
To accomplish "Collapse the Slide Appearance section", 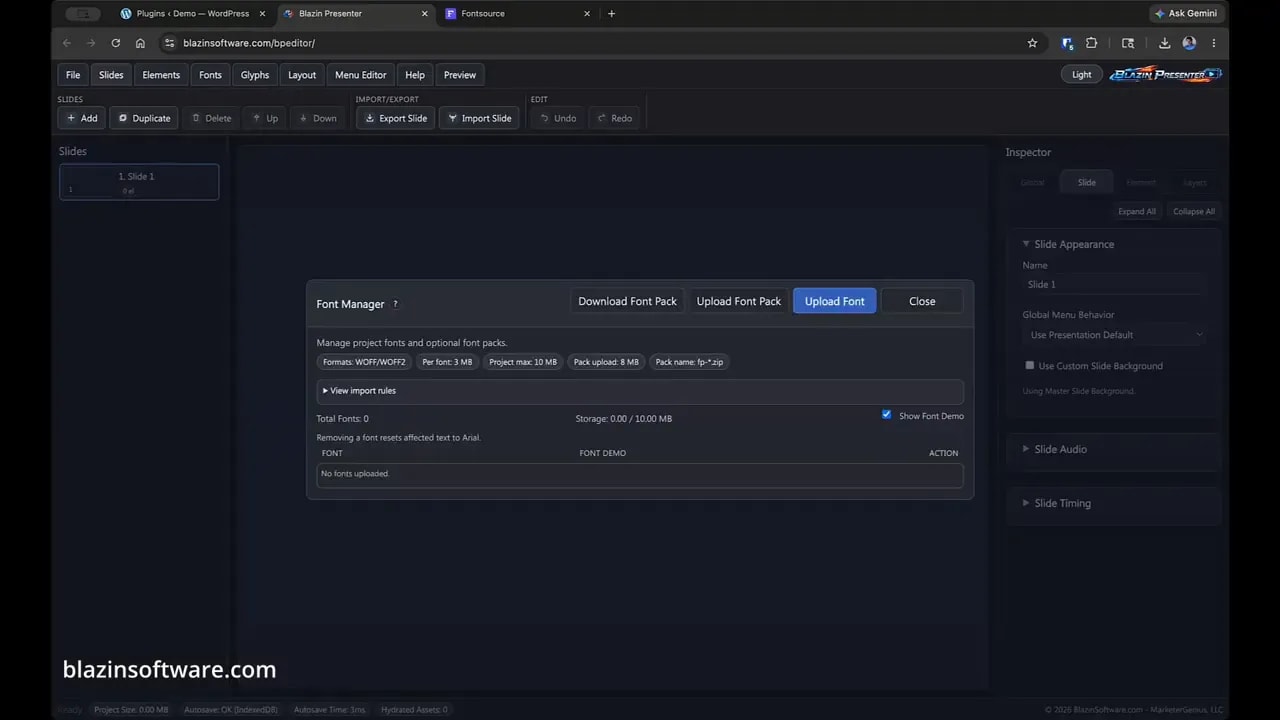I will coord(1074,244).
